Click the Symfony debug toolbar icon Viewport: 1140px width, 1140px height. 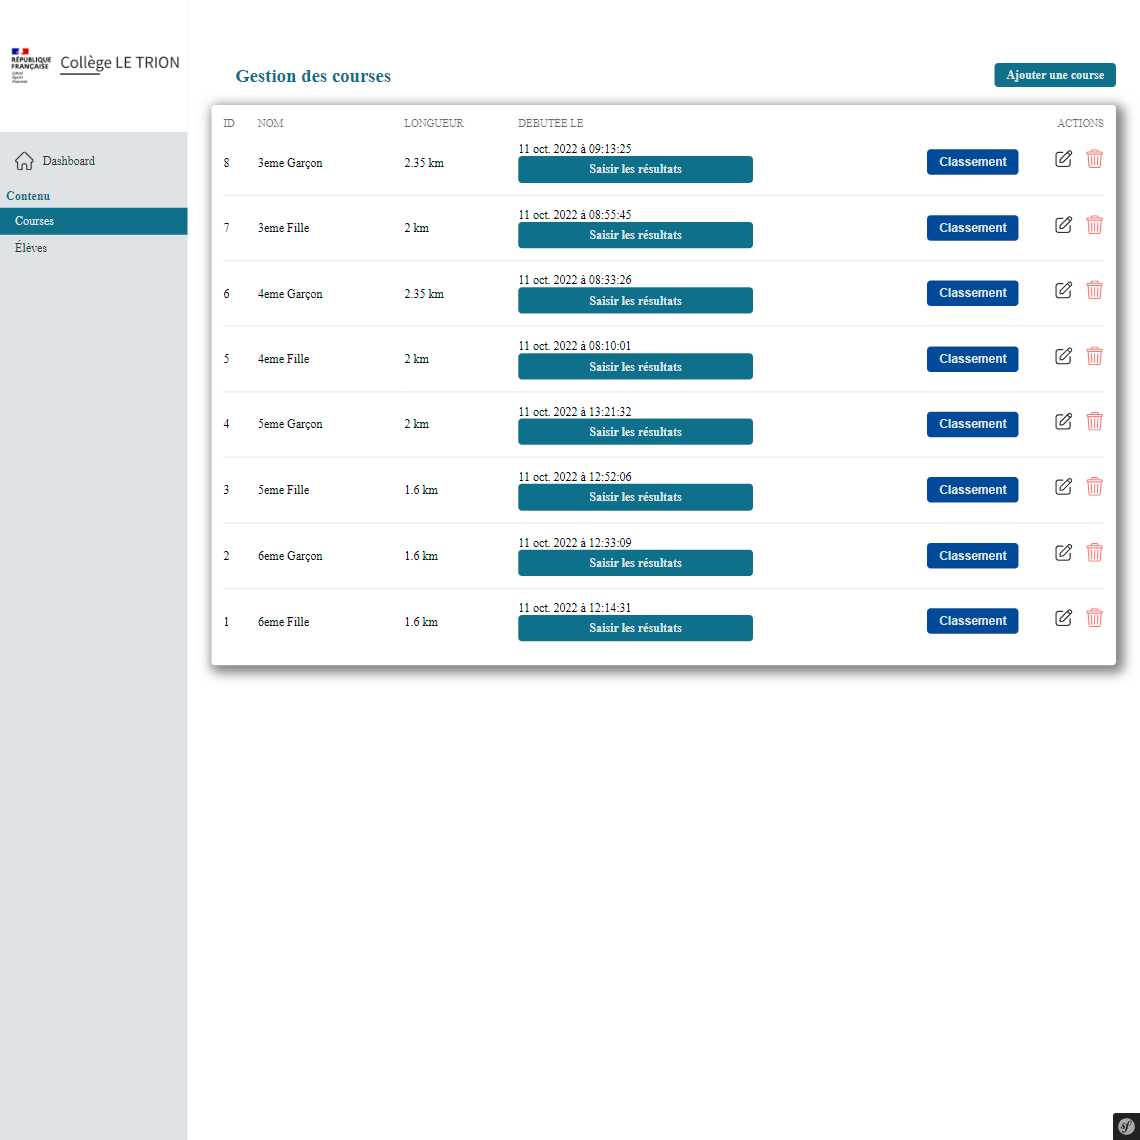tap(1126, 1125)
